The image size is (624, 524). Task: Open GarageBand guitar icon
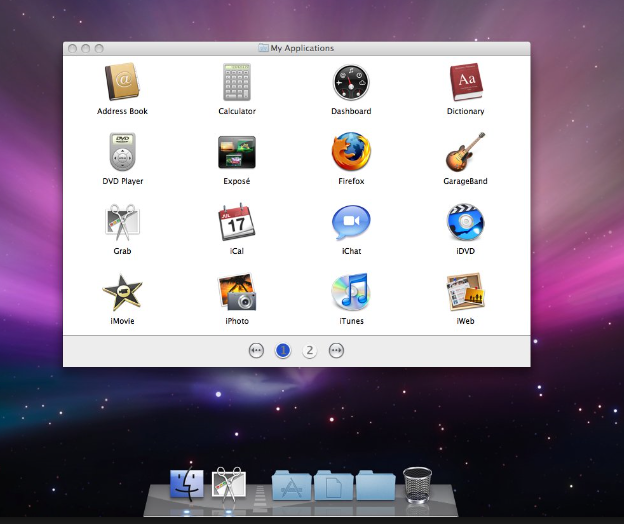tap(465, 152)
